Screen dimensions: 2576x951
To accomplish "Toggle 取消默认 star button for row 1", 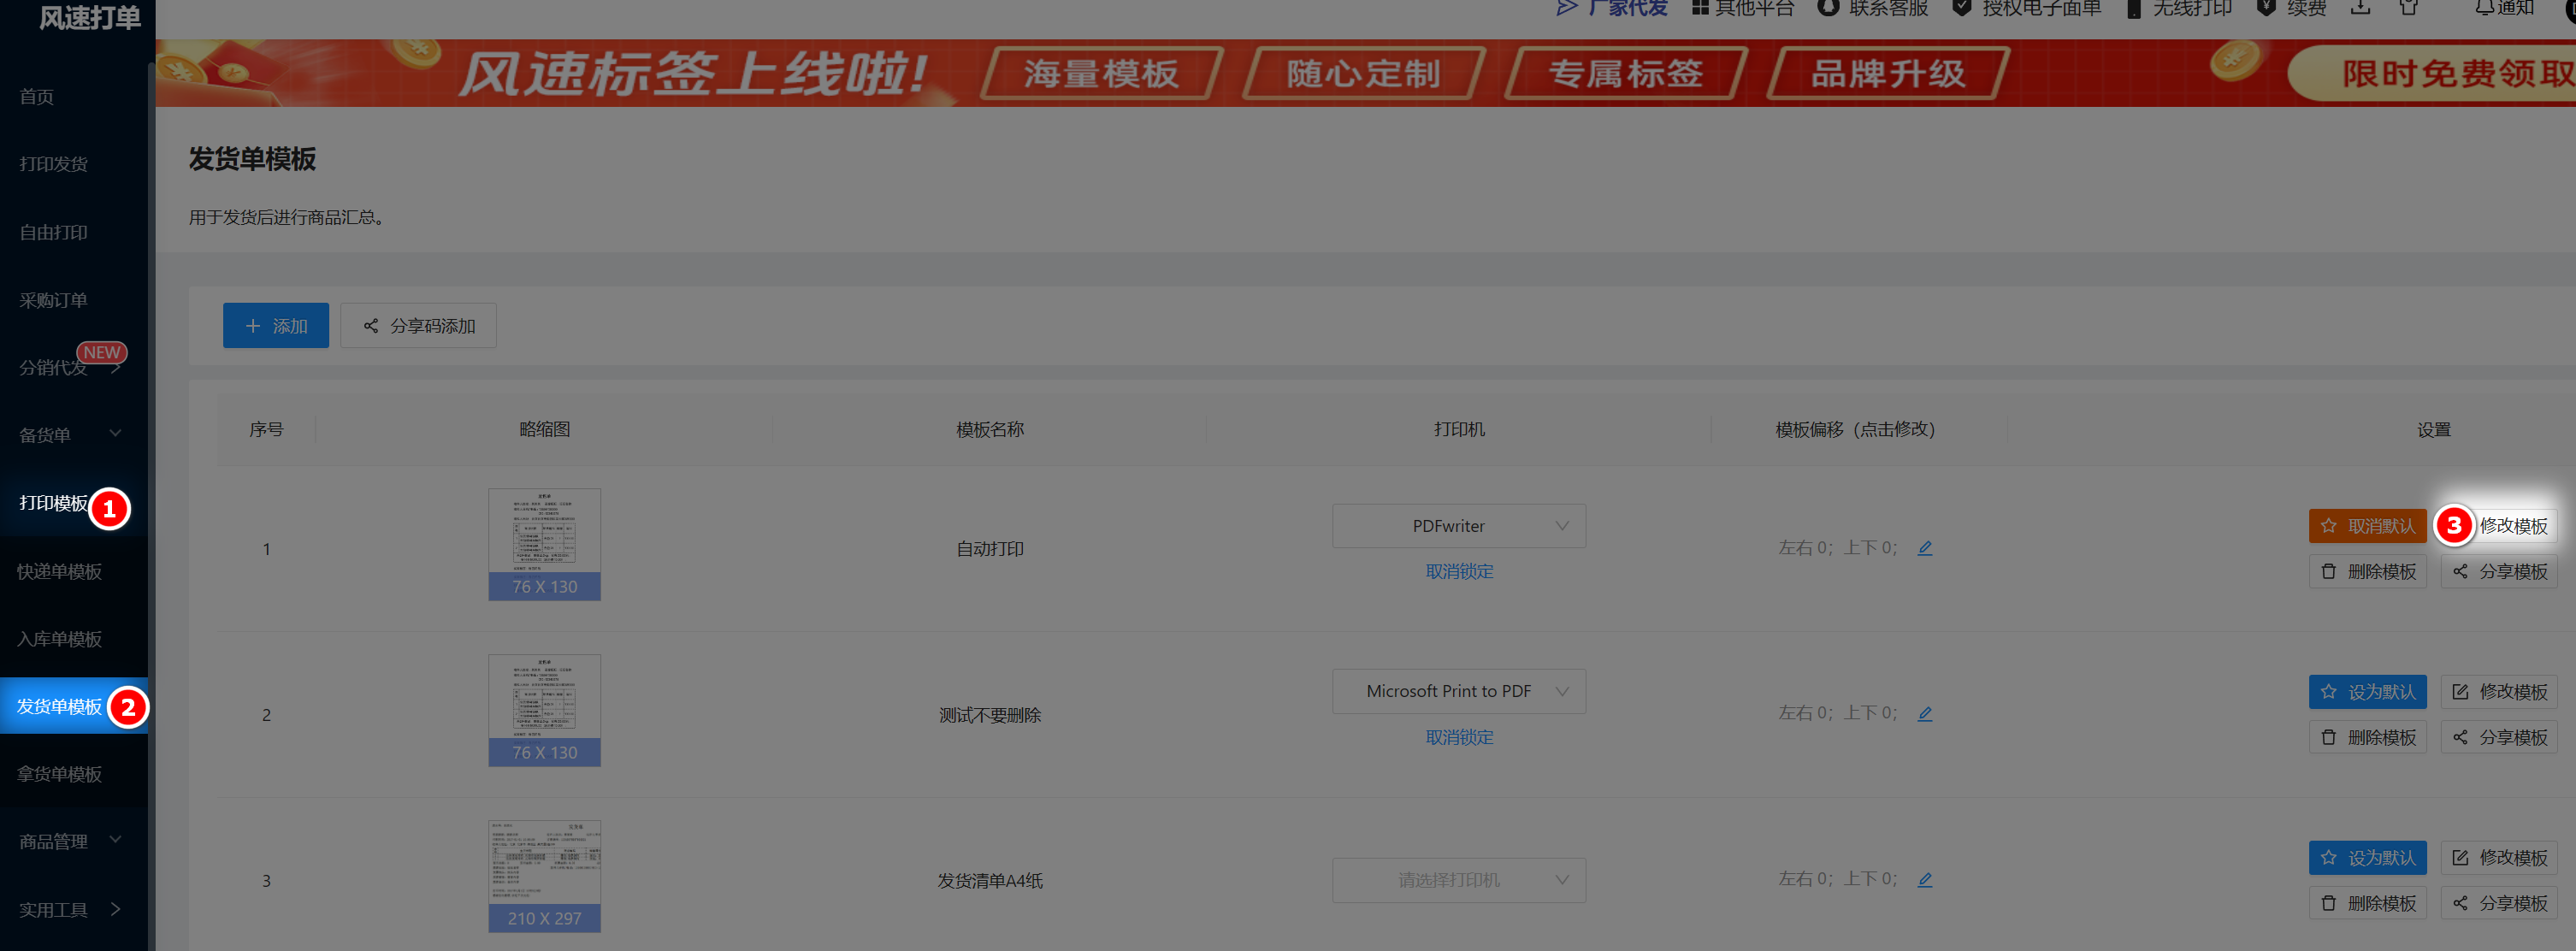I will (x=2367, y=526).
